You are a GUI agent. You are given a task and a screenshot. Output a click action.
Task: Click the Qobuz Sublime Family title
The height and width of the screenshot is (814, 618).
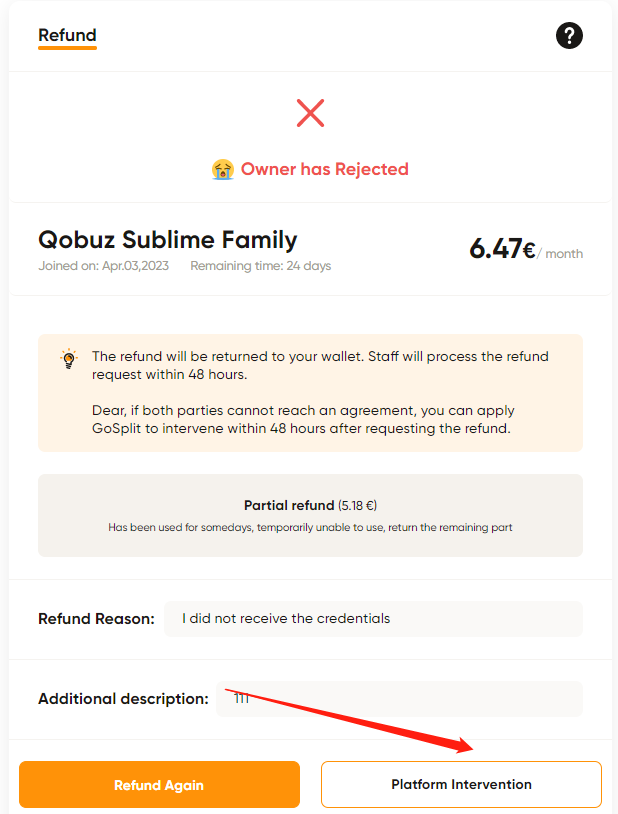click(168, 240)
